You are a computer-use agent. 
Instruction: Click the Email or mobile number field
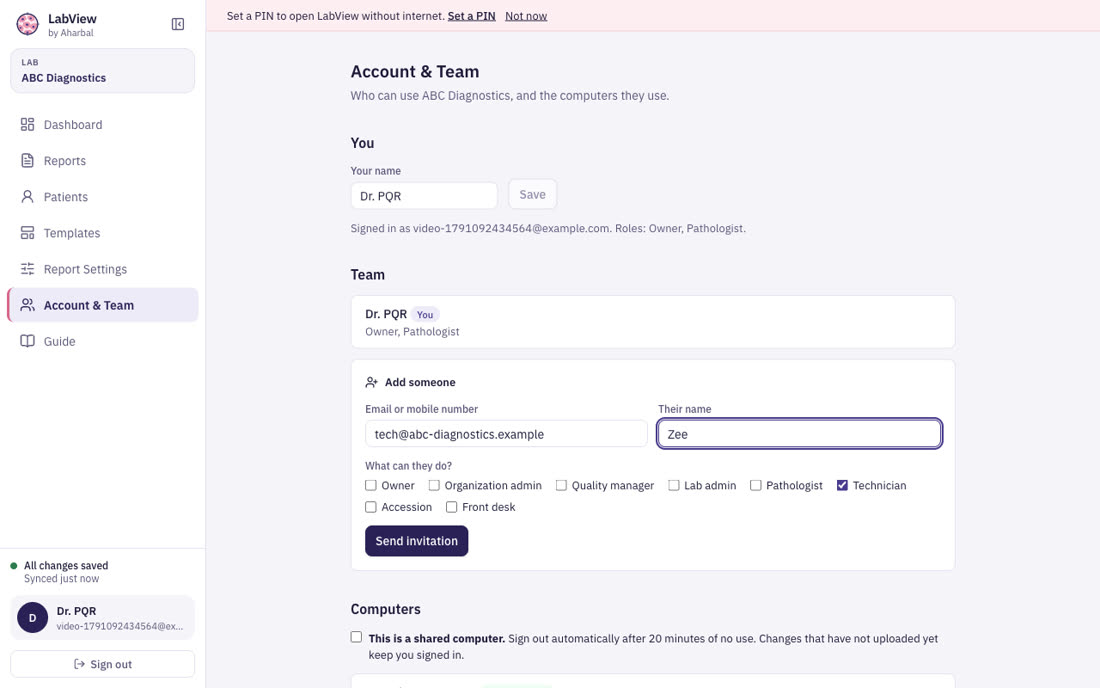tap(506, 434)
